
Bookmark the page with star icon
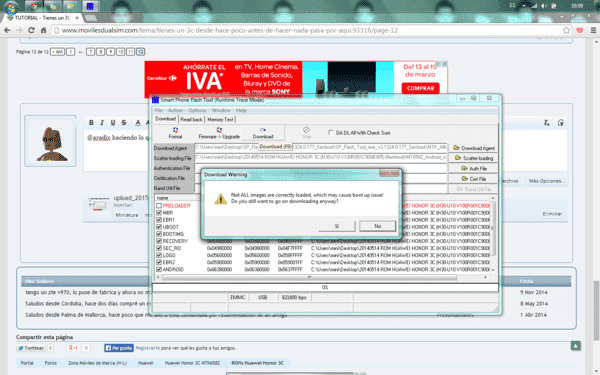click(566, 30)
